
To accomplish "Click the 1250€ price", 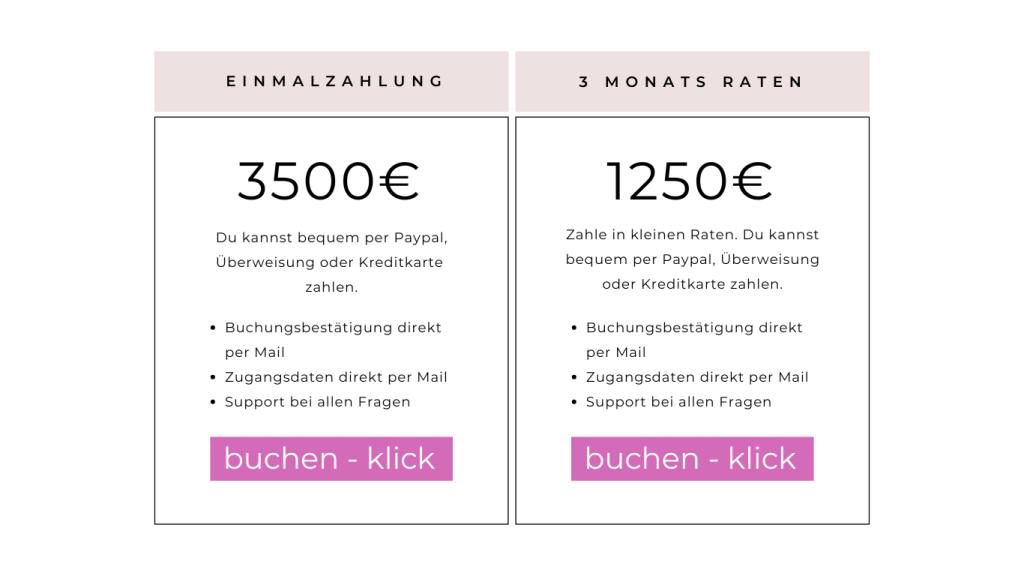I will pos(690,182).
